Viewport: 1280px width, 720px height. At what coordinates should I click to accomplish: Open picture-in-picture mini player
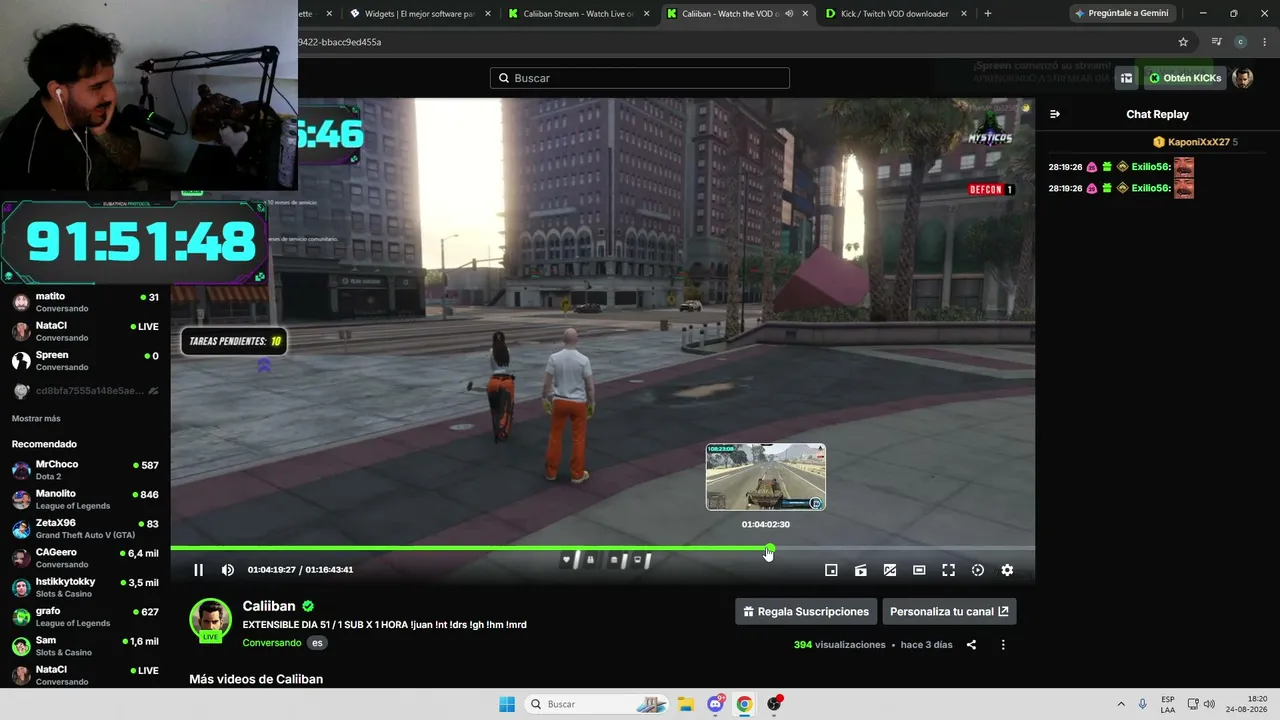831,570
